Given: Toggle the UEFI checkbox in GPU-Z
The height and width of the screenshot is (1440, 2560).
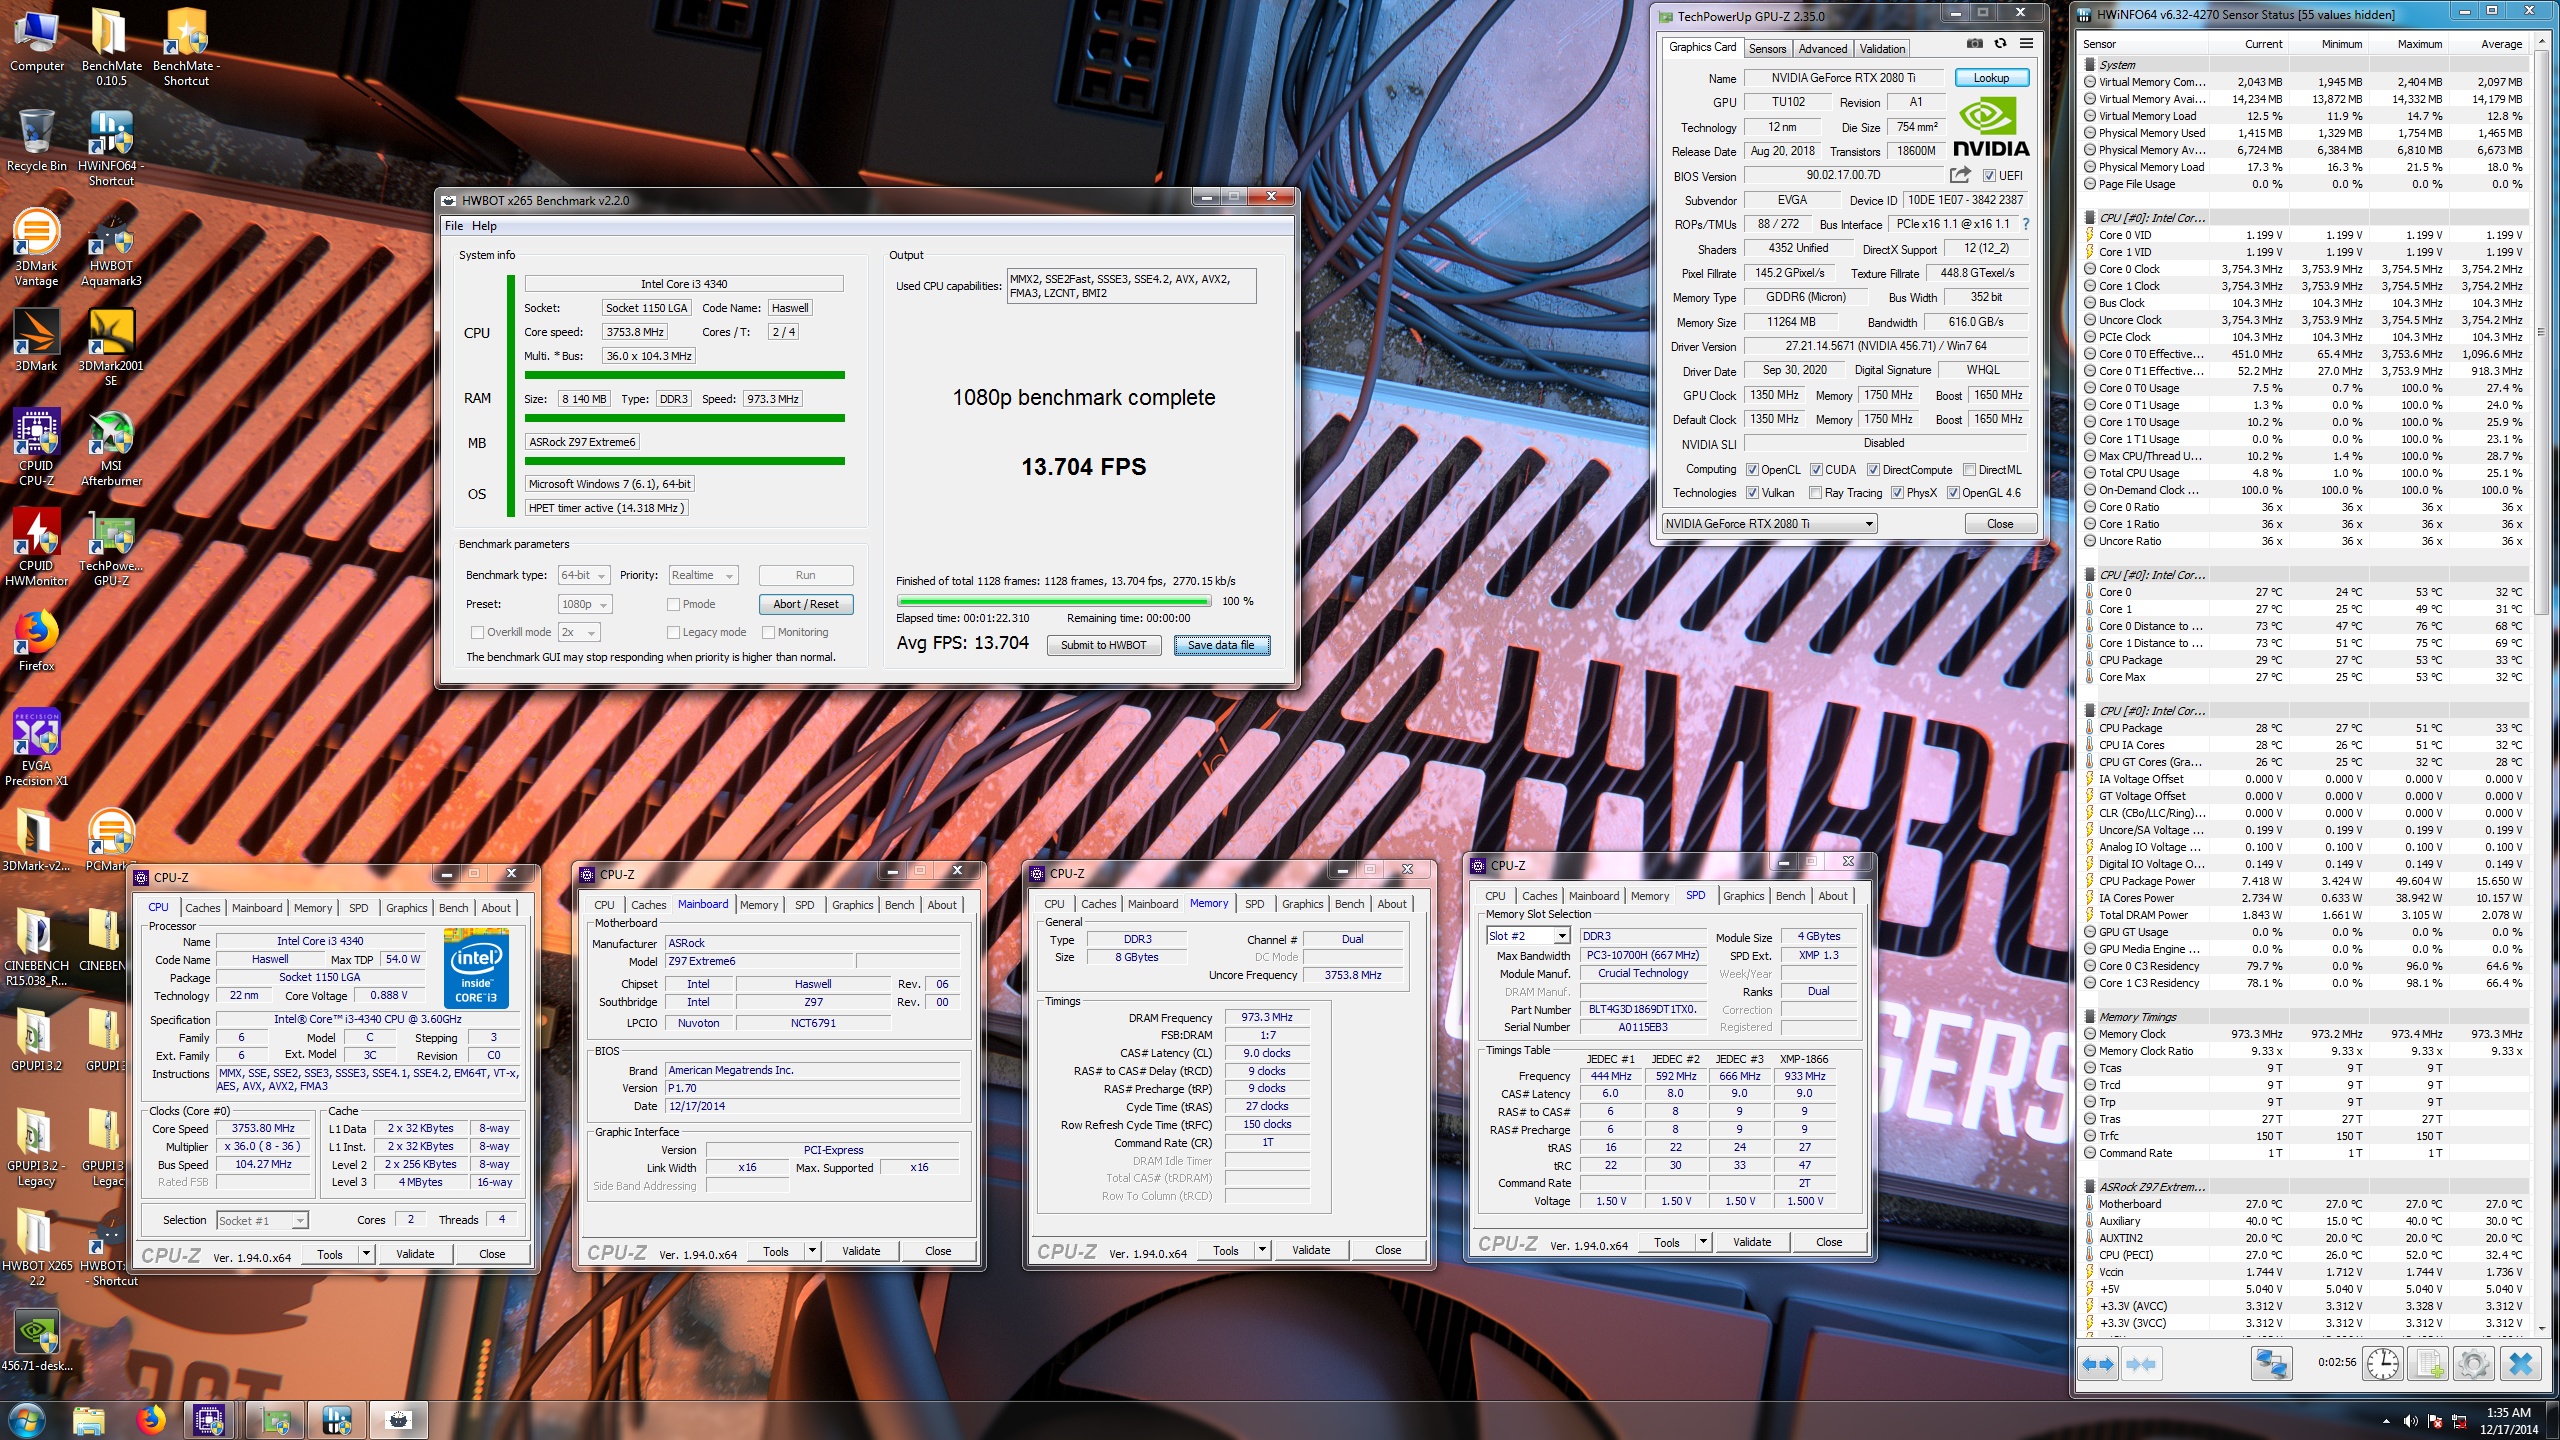Looking at the screenshot, I should tap(1989, 176).
